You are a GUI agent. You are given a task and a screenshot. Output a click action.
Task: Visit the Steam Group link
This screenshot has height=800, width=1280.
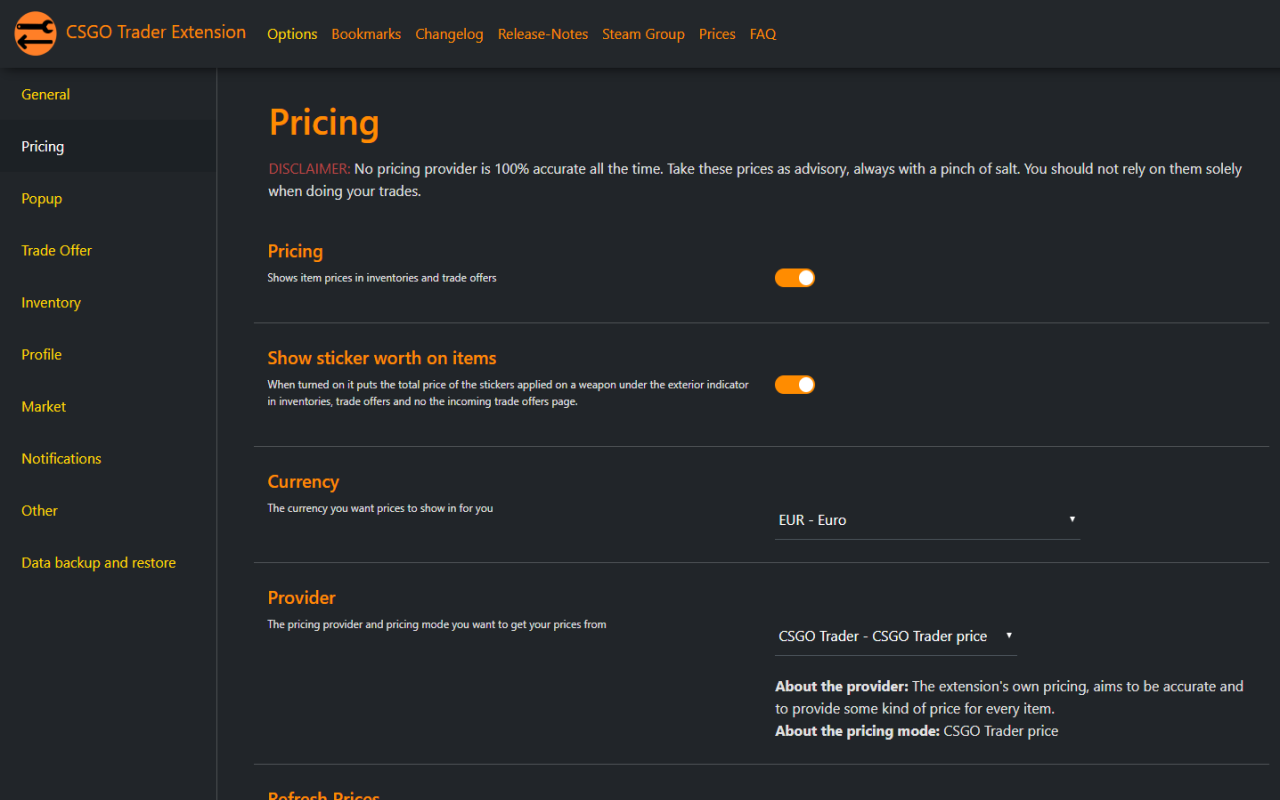tap(643, 34)
